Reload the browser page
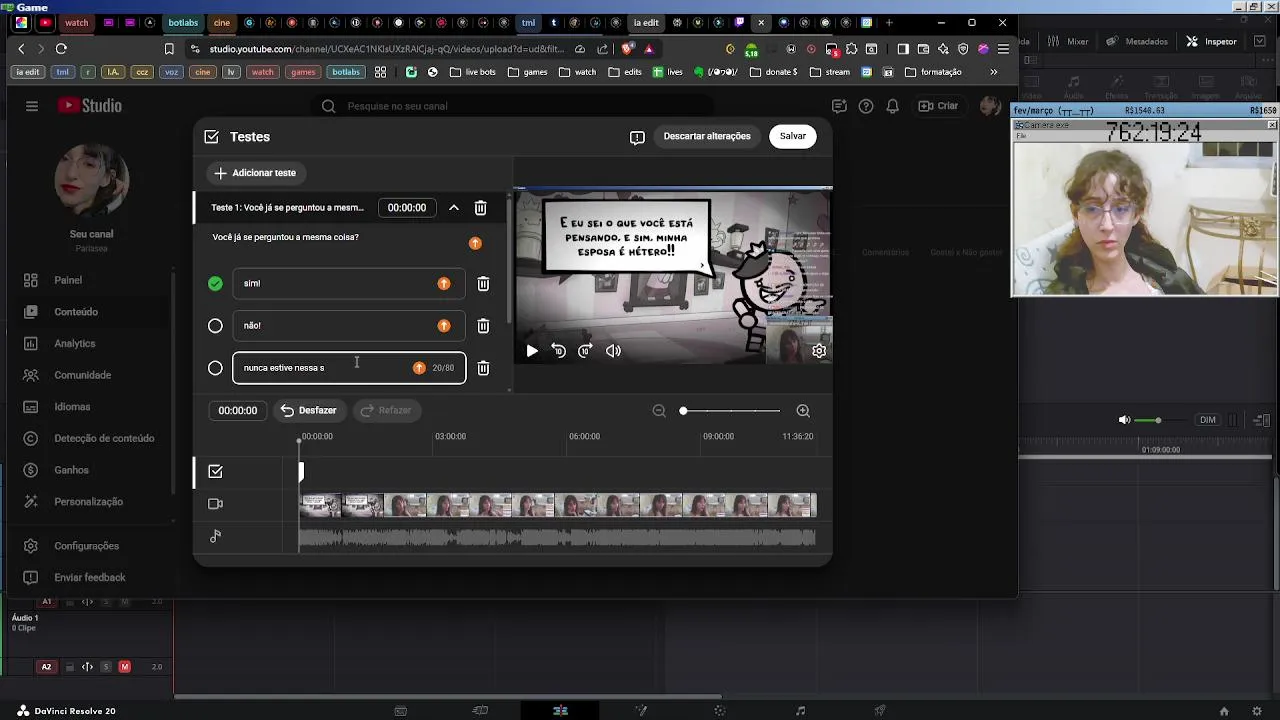This screenshot has width=1280, height=720. 61,49
